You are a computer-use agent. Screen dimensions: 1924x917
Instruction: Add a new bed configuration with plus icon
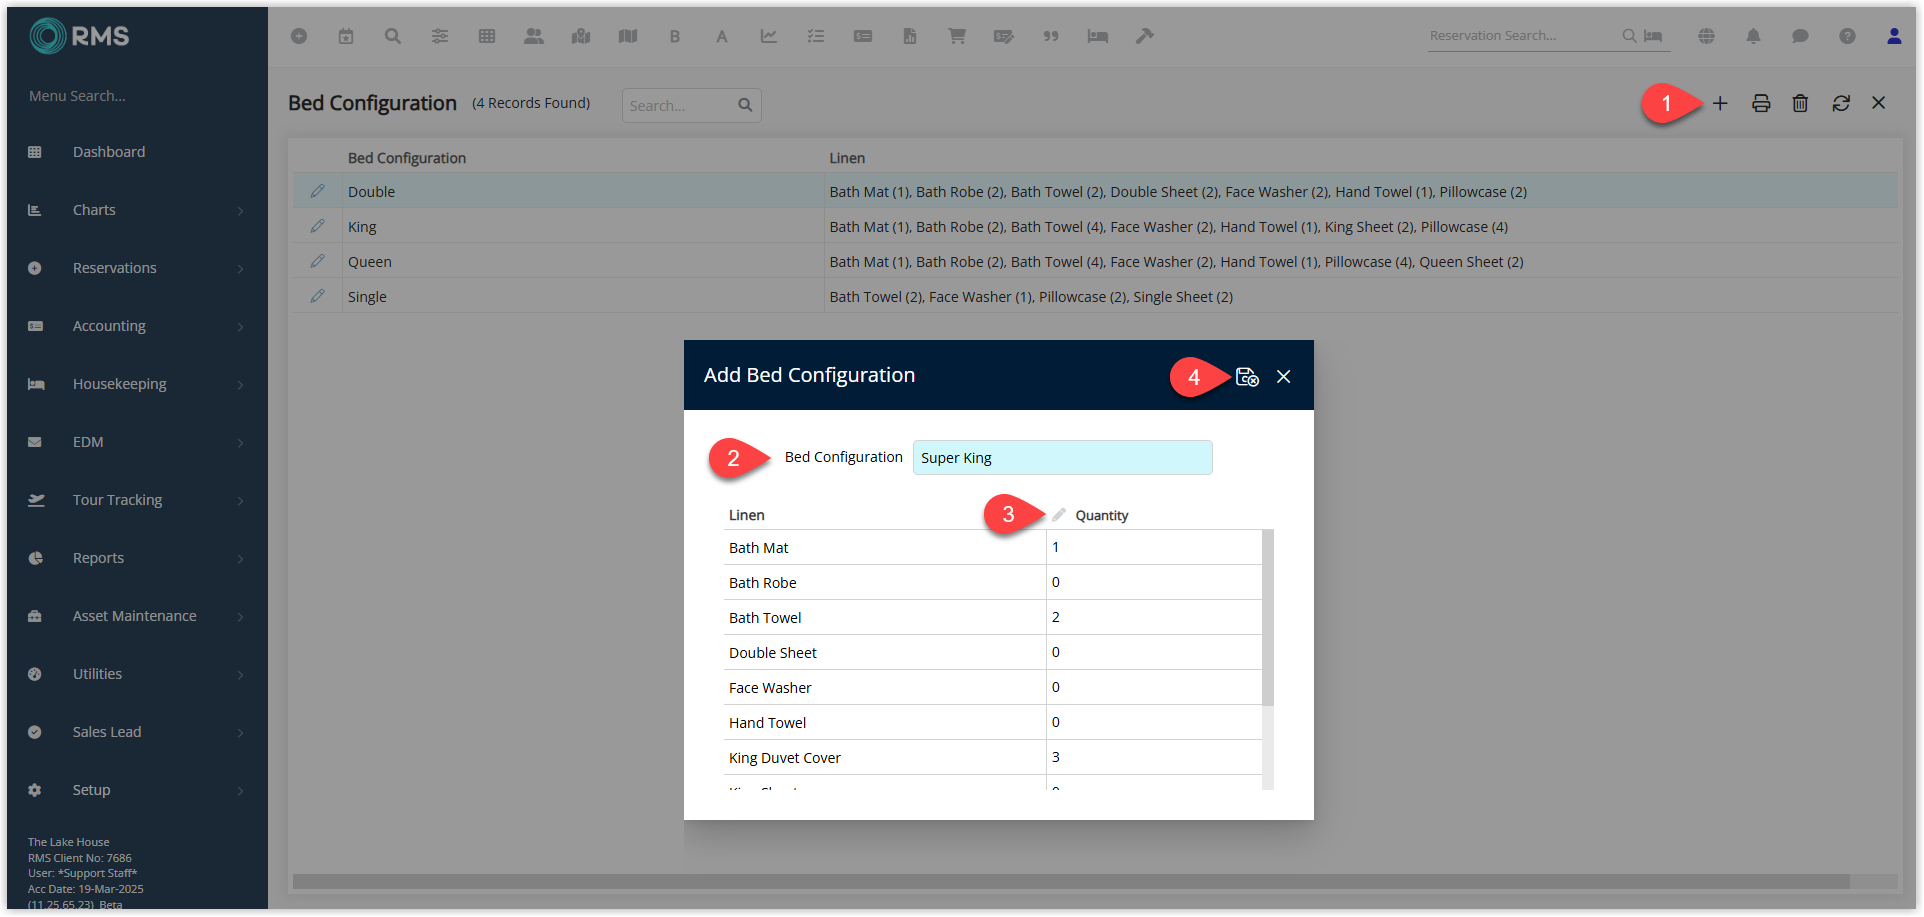(x=1720, y=103)
